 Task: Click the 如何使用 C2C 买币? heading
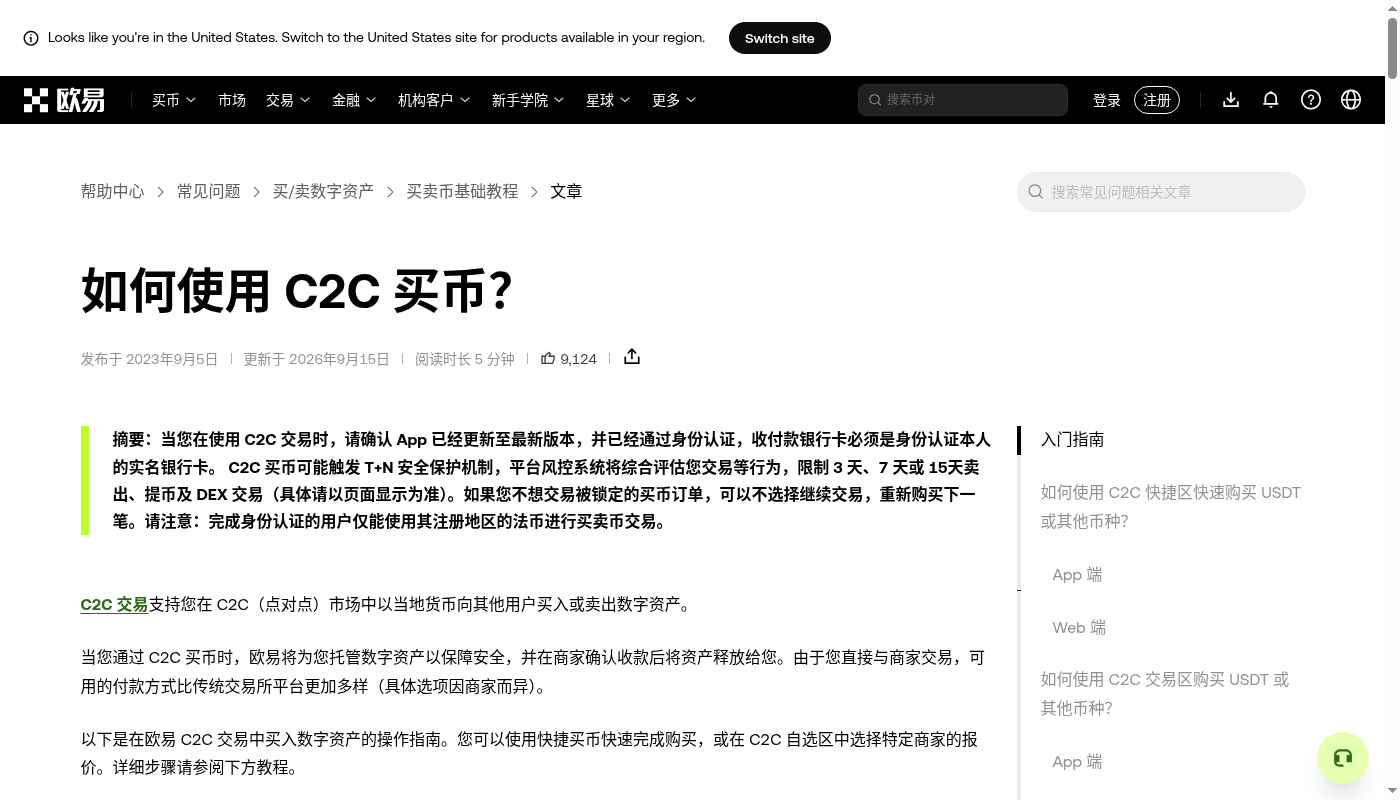point(297,291)
